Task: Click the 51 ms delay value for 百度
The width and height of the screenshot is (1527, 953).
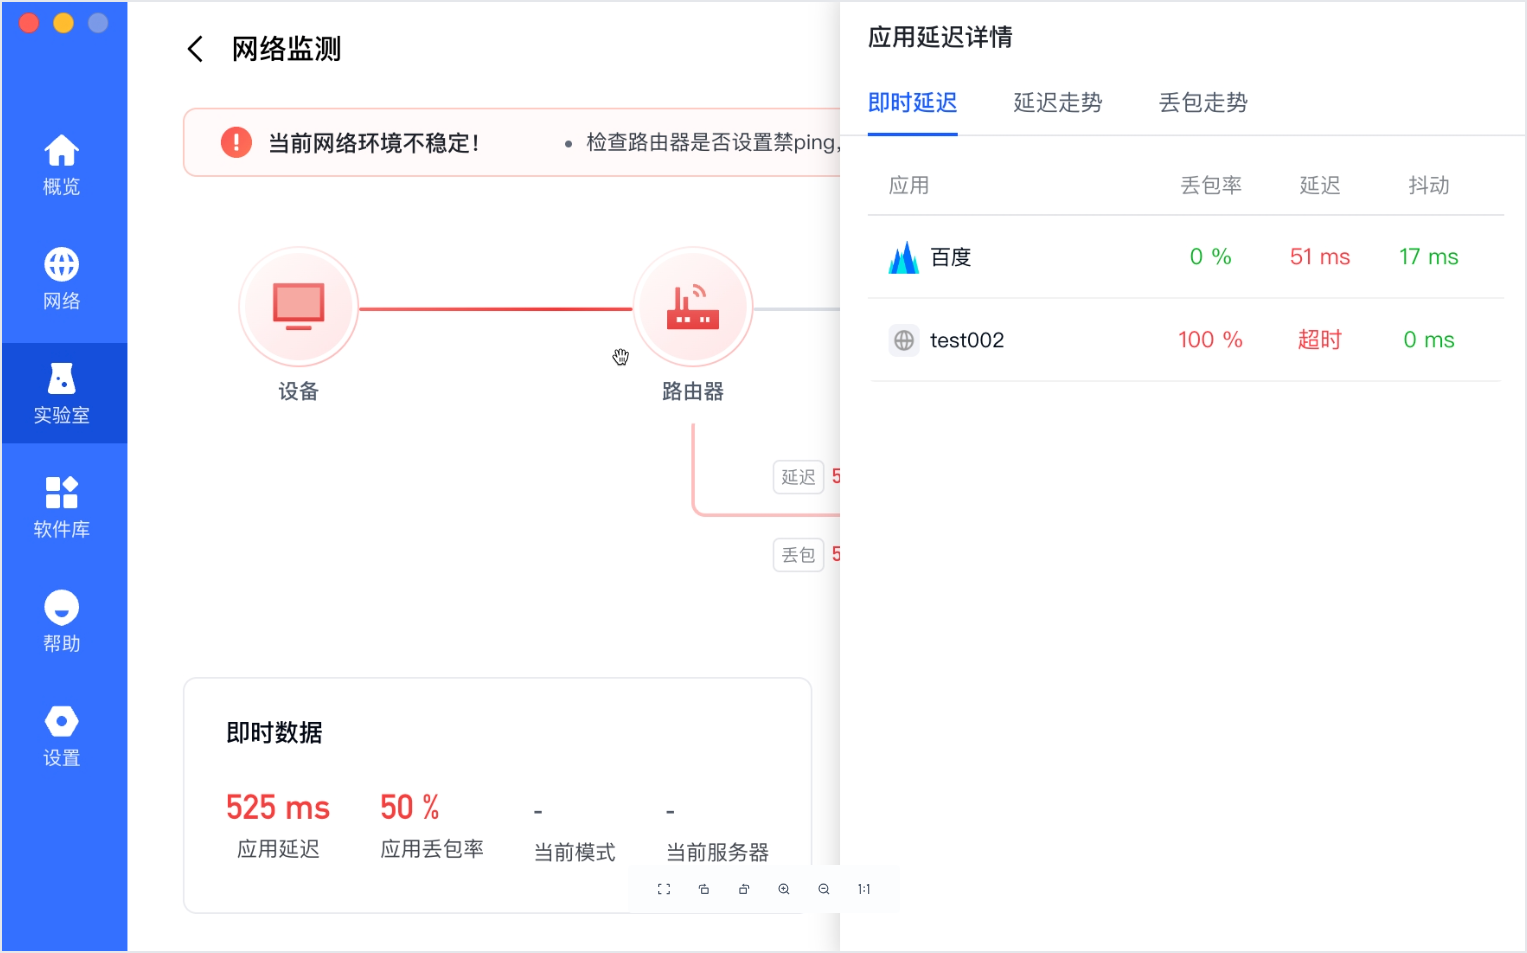Action: click(x=1320, y=257)
